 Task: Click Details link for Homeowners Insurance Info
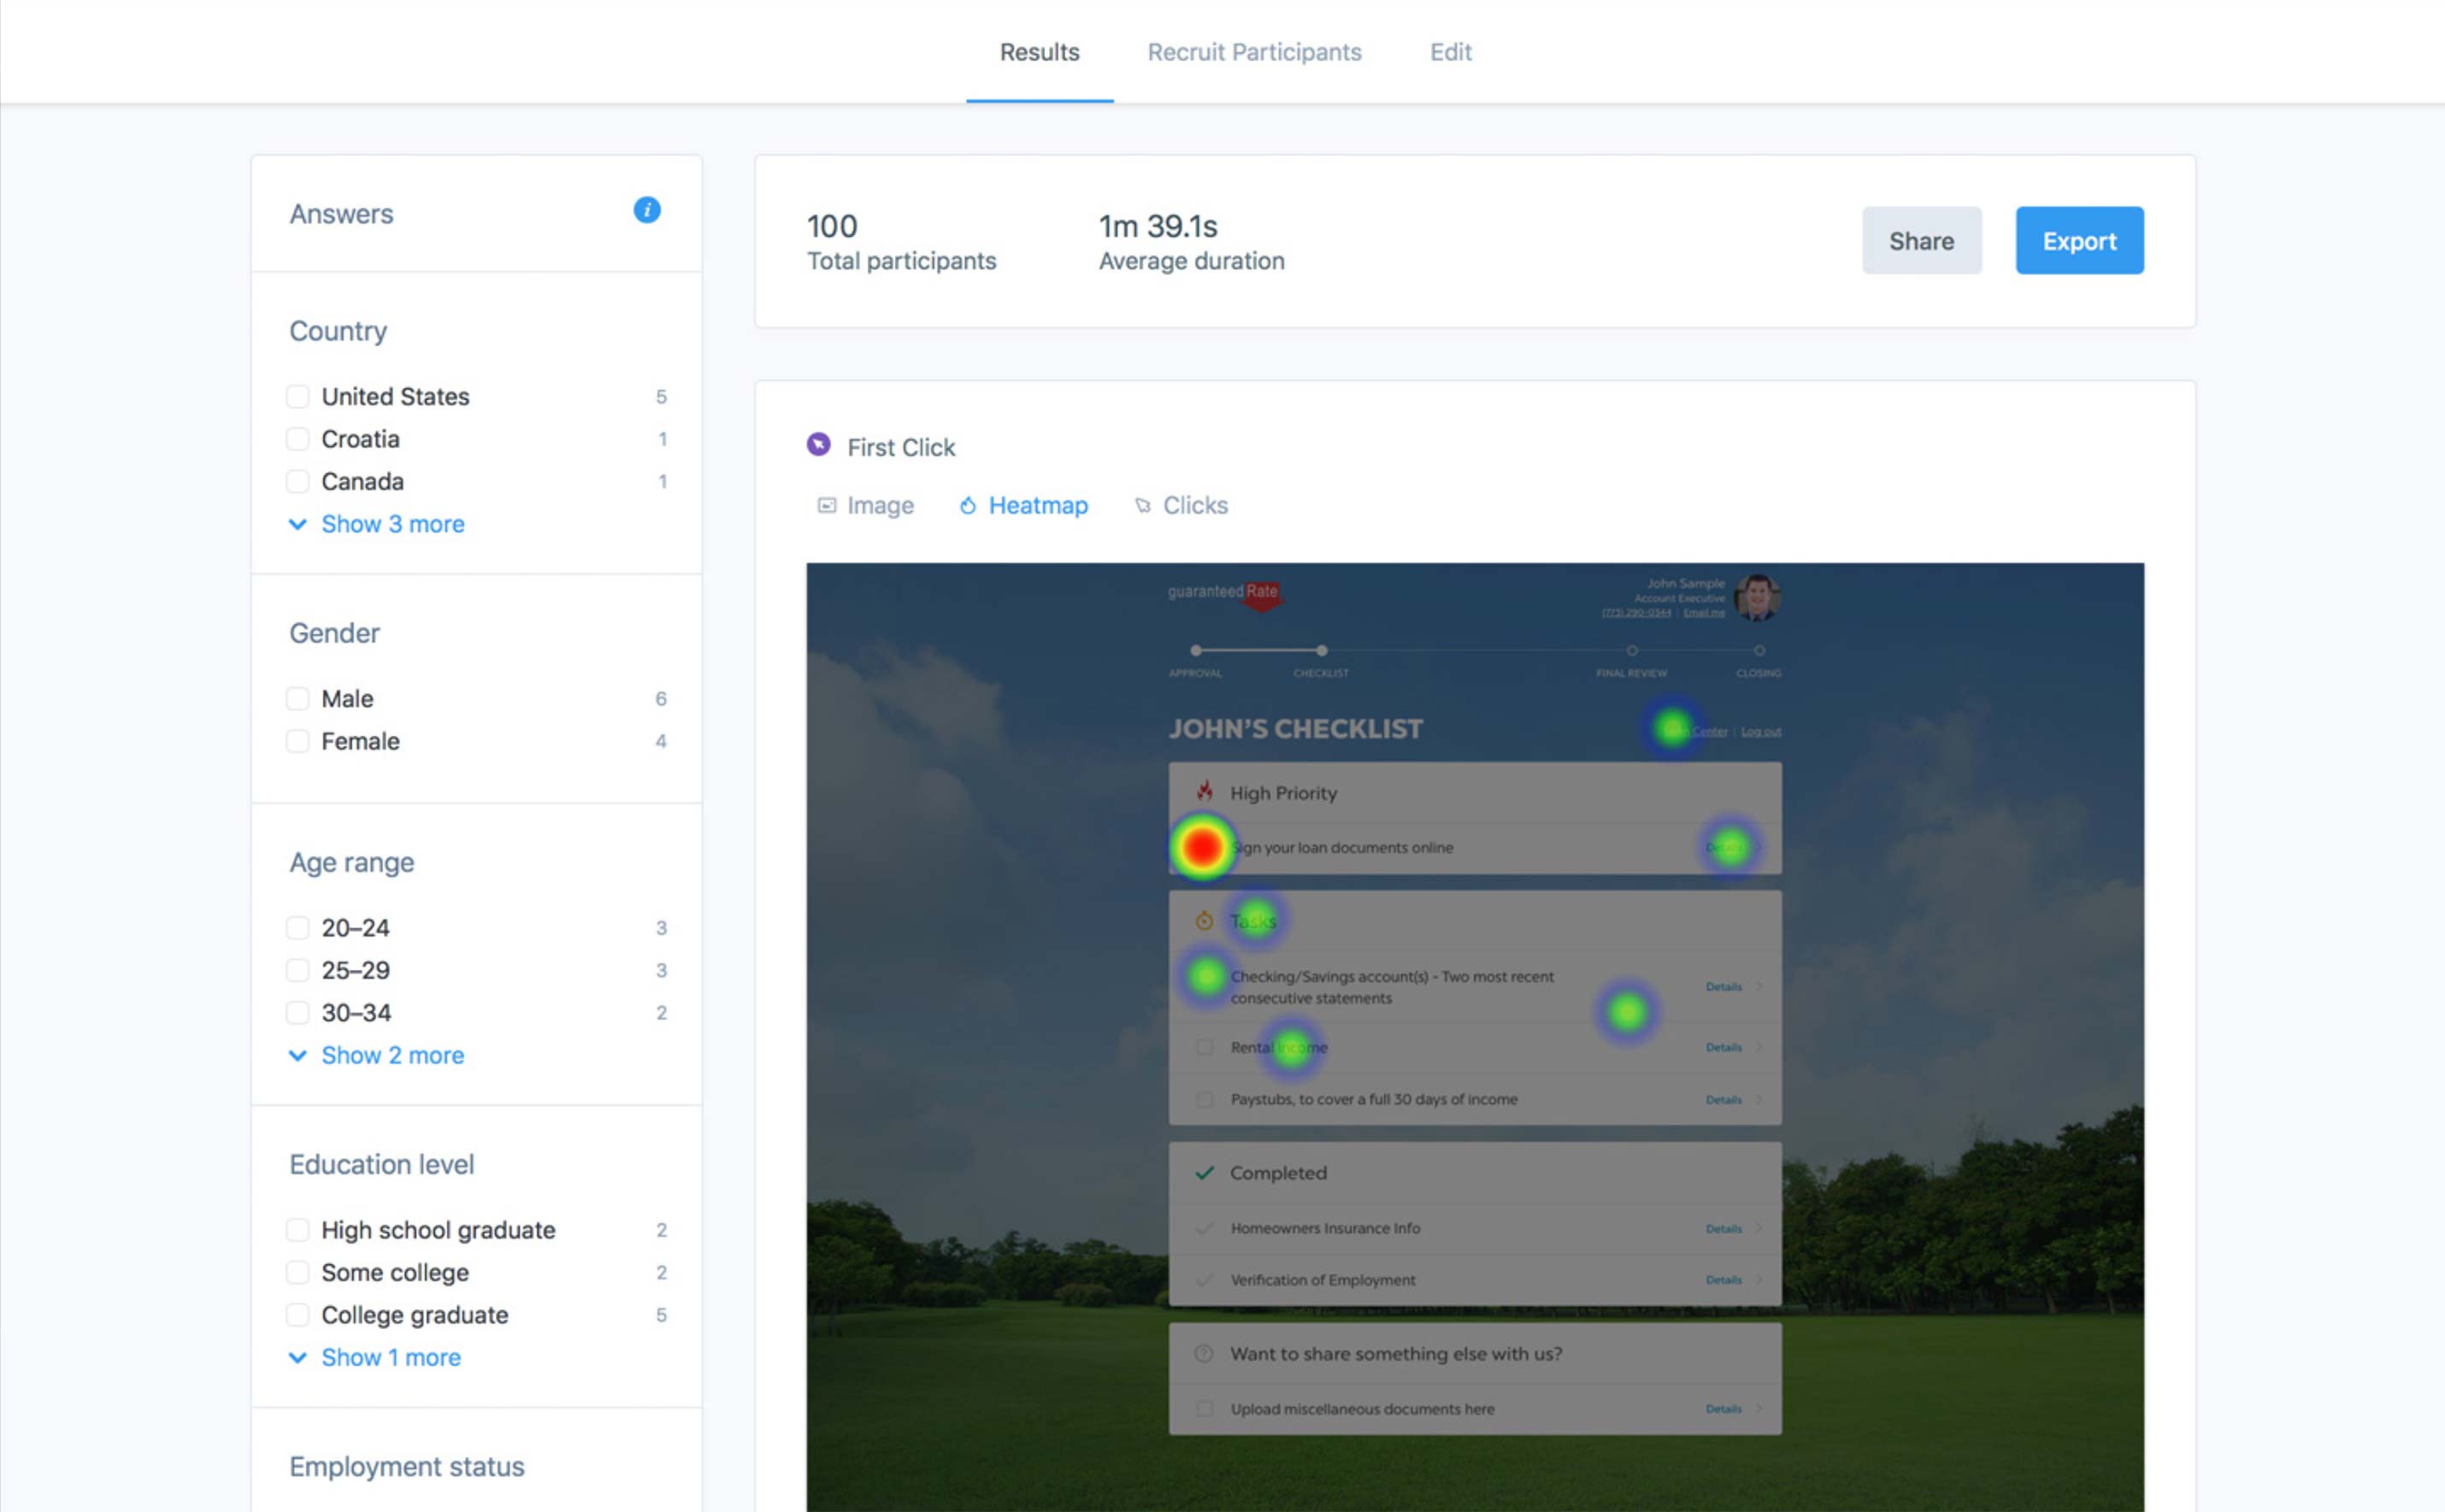click(1723, 1228)
